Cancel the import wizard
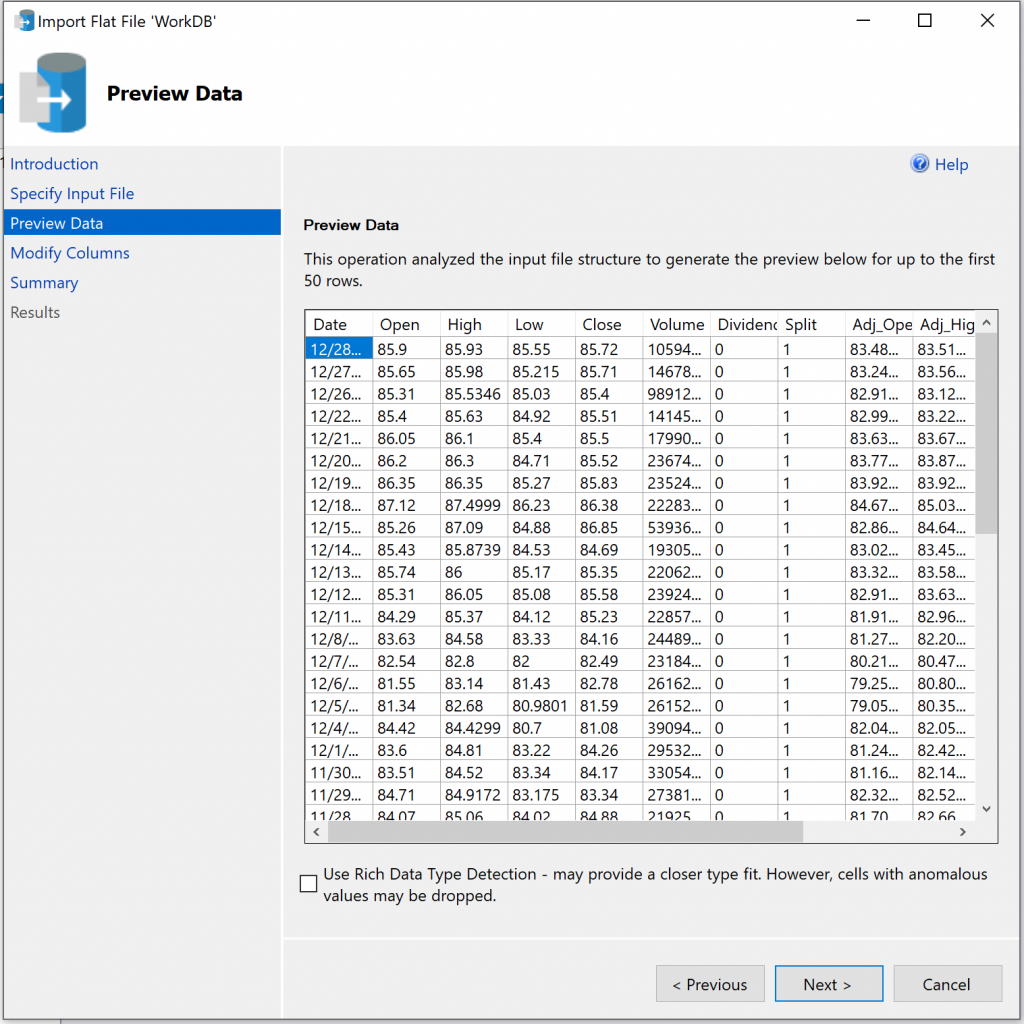 pyautogui.click(x=947, y=984)
